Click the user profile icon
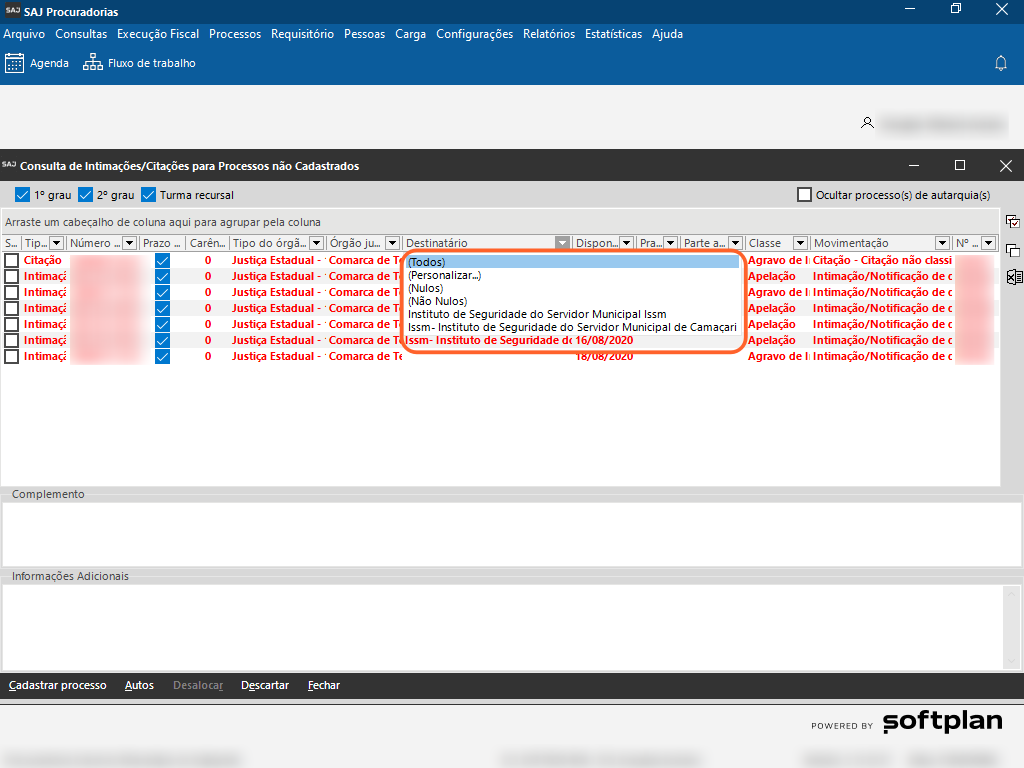This screenshot has width=1024, height=768. pos(867,123)
